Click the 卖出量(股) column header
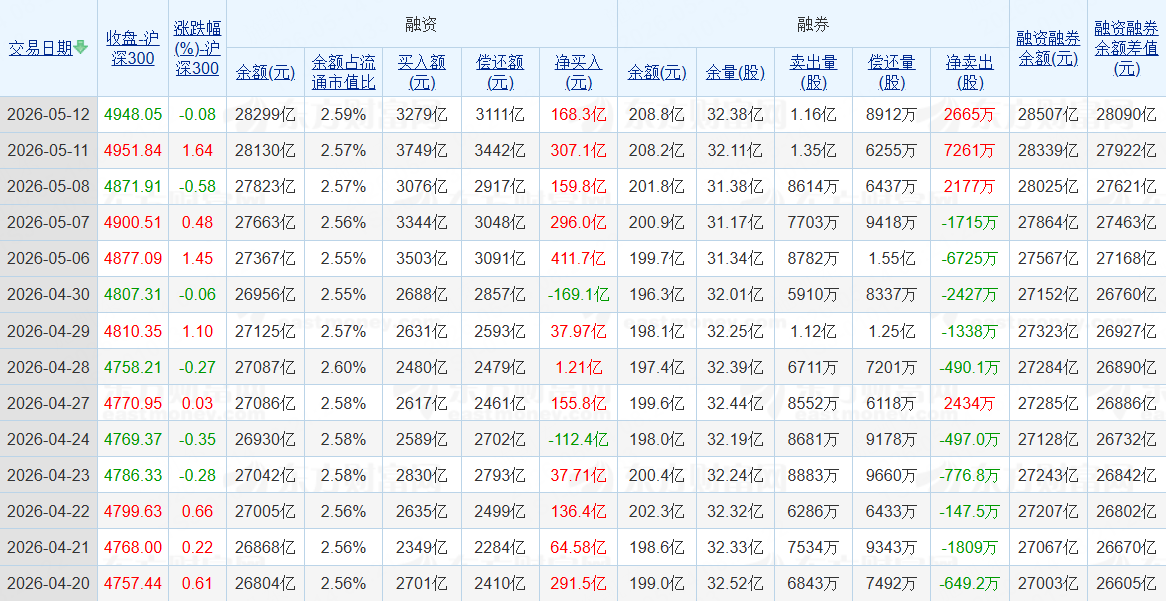 point(814,72)
